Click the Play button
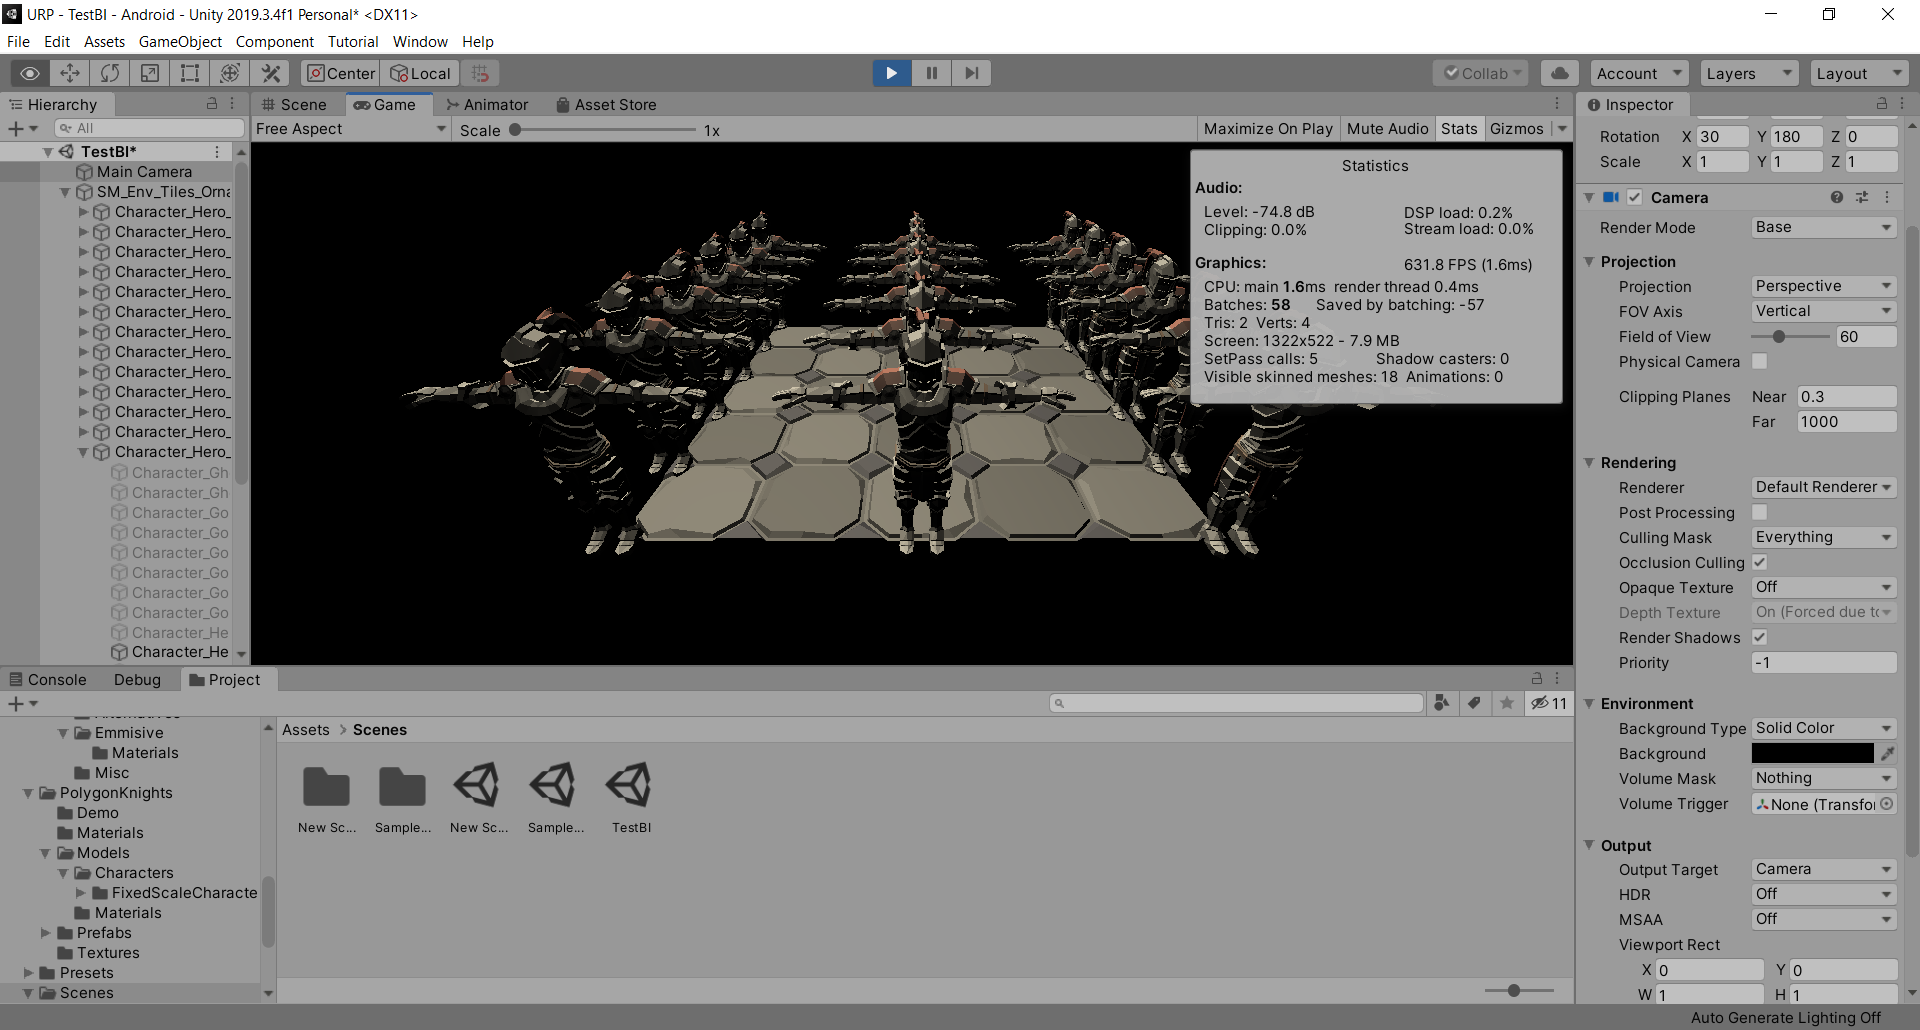The height and width of the screenshot is (1030, 1920). click(x=891, y=73)
